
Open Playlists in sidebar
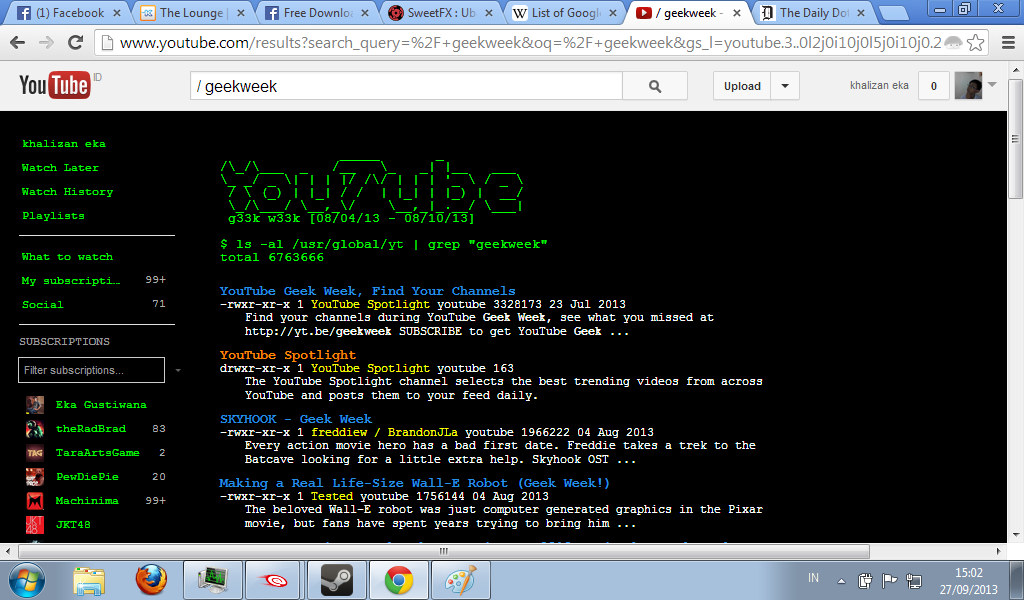[x=53, y=215]
